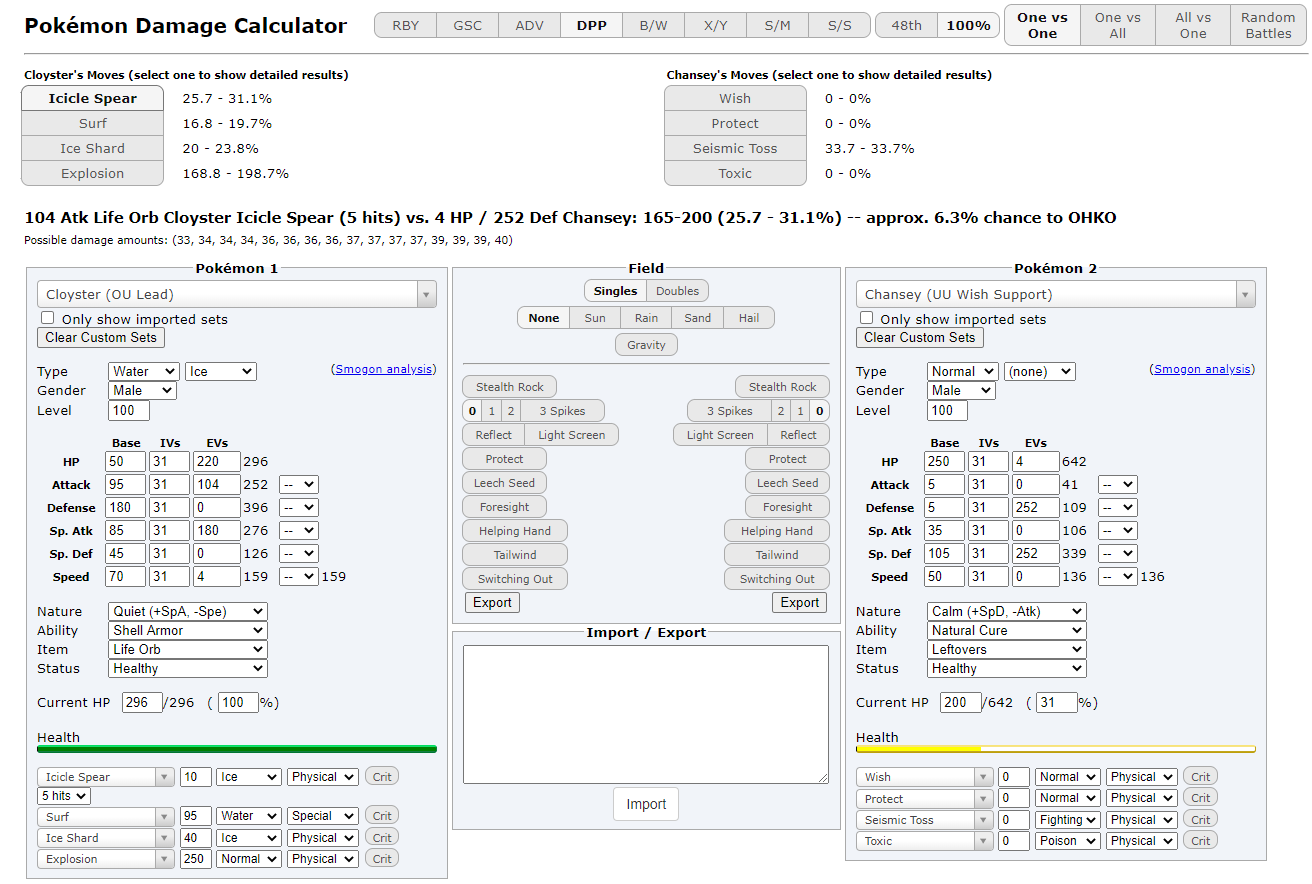Viewport: 1312px width, 884px height.
Task: Open Cloyster's Water primary type dropdown
Action: click(144, 371)
